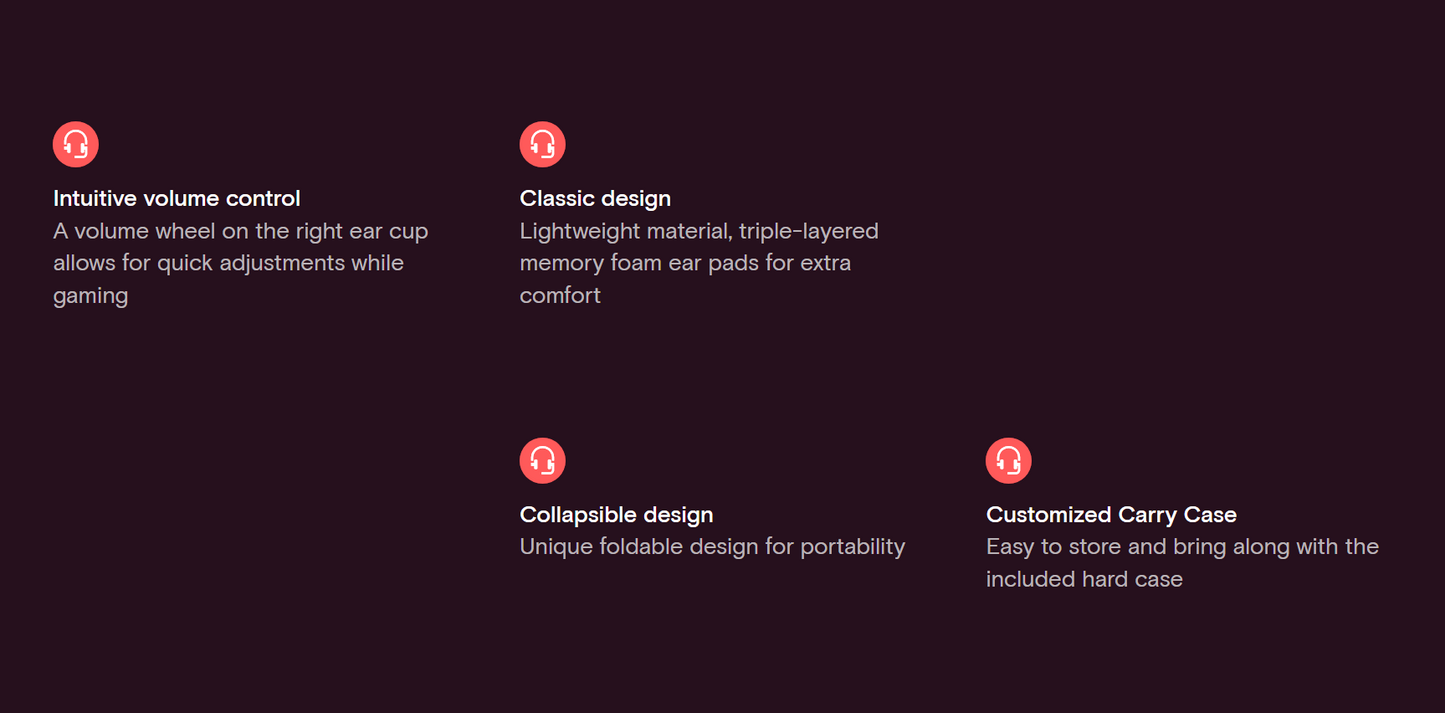Select the "Classic design" heading
The height and width of the screenshot is (713, 1445).
[595, 198]
